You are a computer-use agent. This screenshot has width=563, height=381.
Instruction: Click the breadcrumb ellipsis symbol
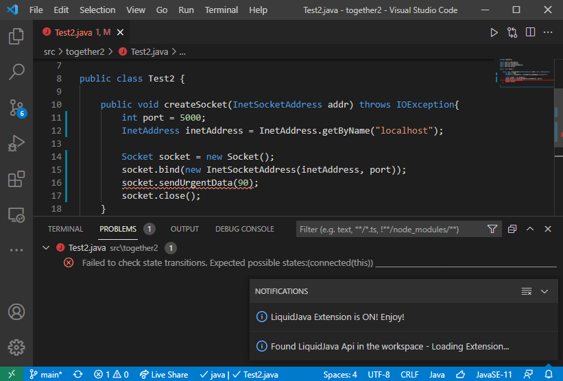pos(182,52)
